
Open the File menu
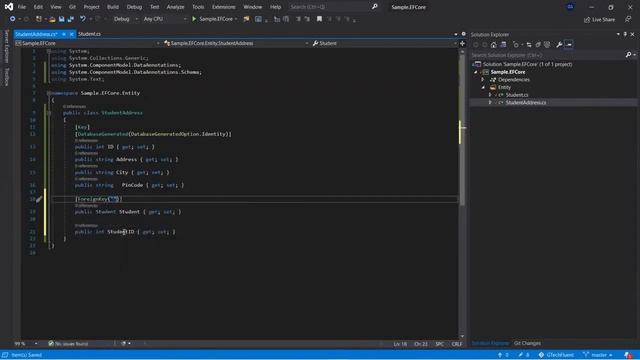22,7
